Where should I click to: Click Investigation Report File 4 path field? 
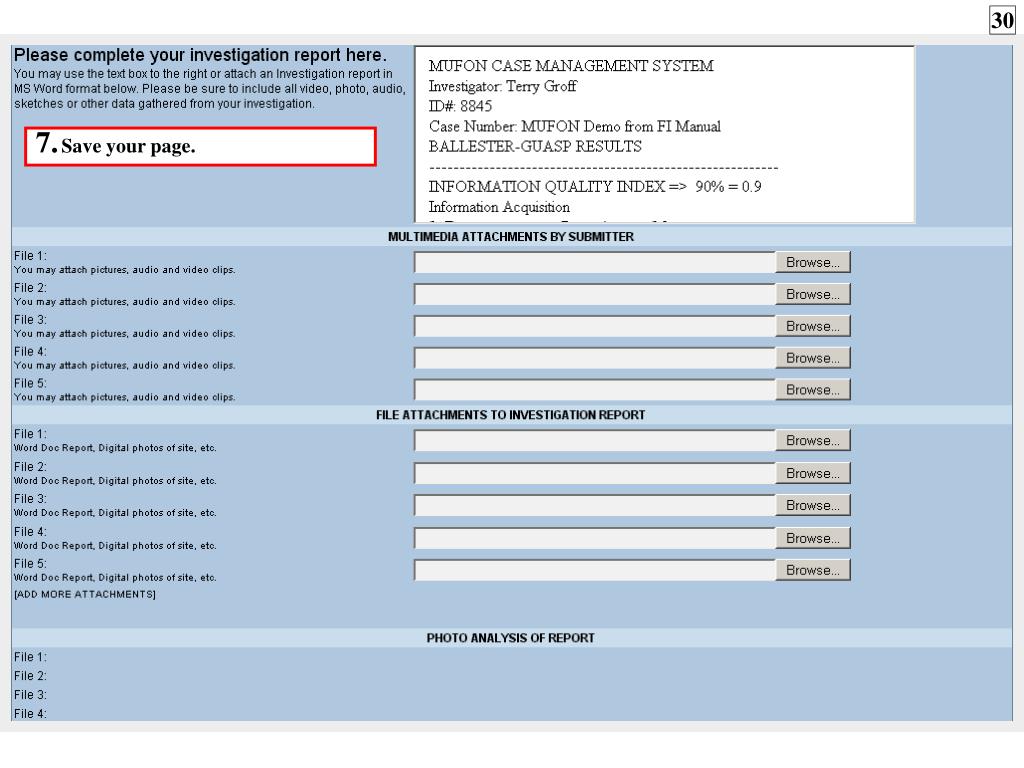tap(594, 538)
